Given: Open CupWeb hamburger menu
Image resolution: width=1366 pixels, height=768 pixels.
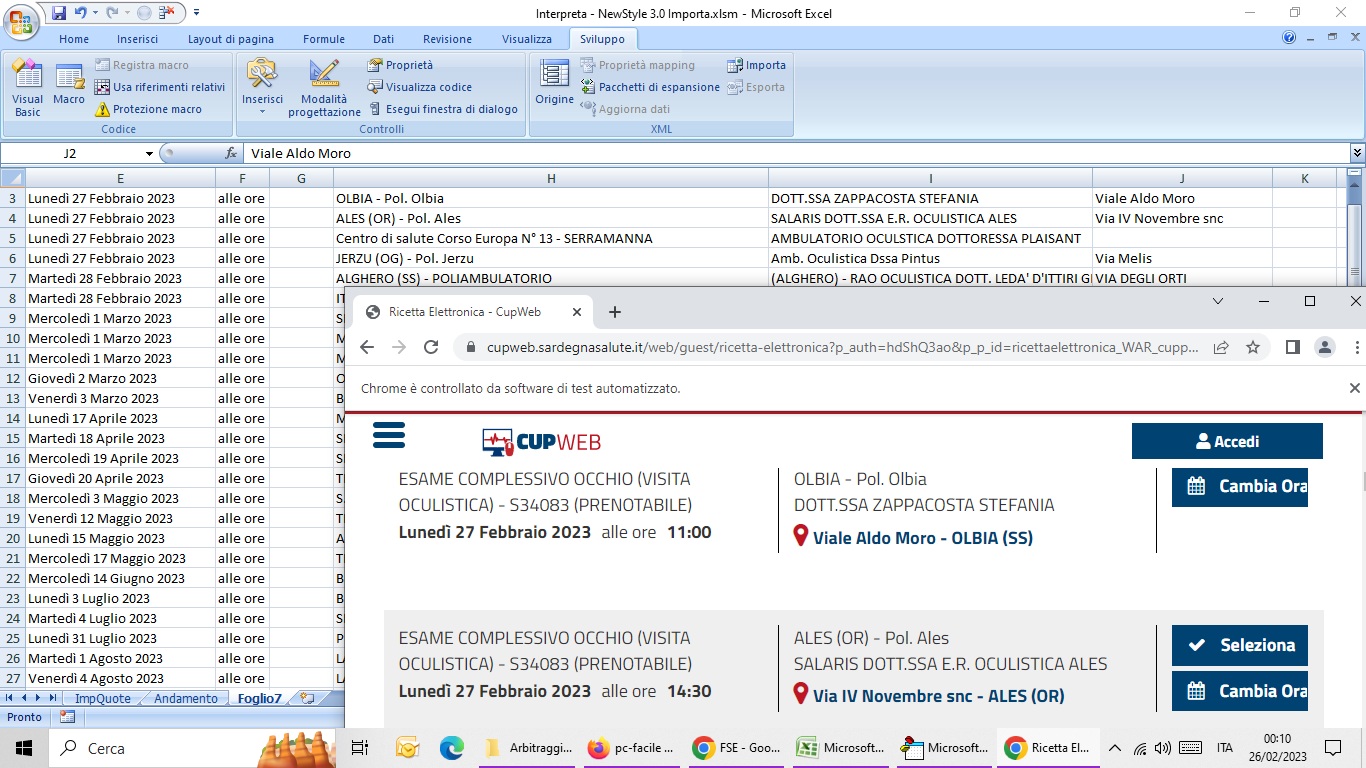Looking at the screenshot, I should tap(388, 435).
